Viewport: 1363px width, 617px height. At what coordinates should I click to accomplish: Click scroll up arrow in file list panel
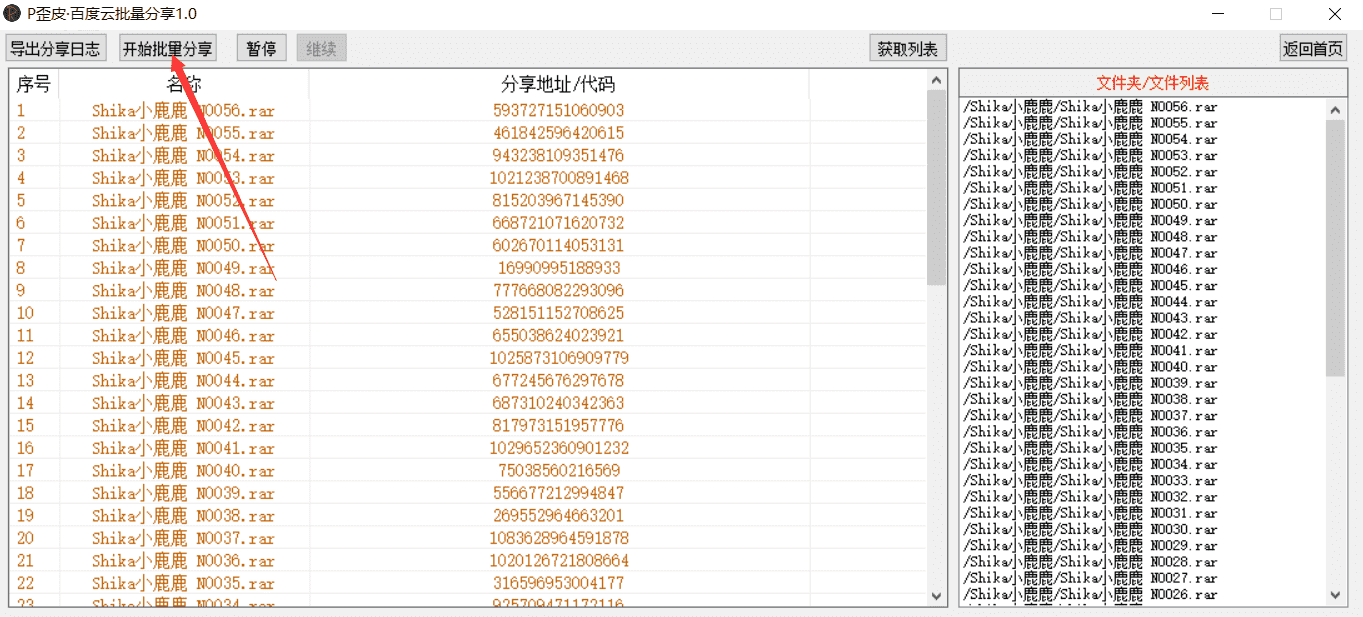(1337, 108)
